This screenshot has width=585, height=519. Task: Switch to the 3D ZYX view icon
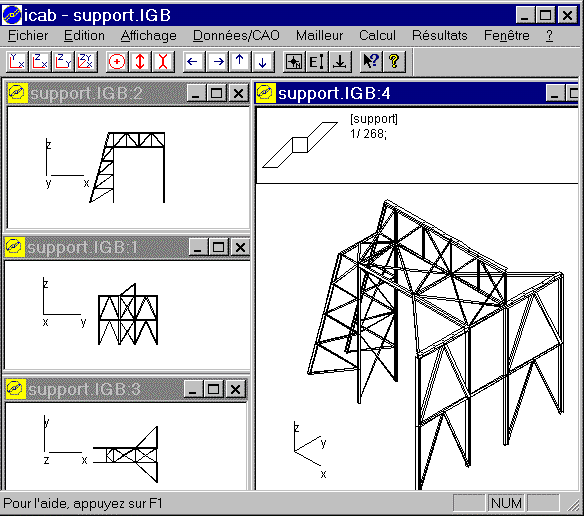[86, 61]
